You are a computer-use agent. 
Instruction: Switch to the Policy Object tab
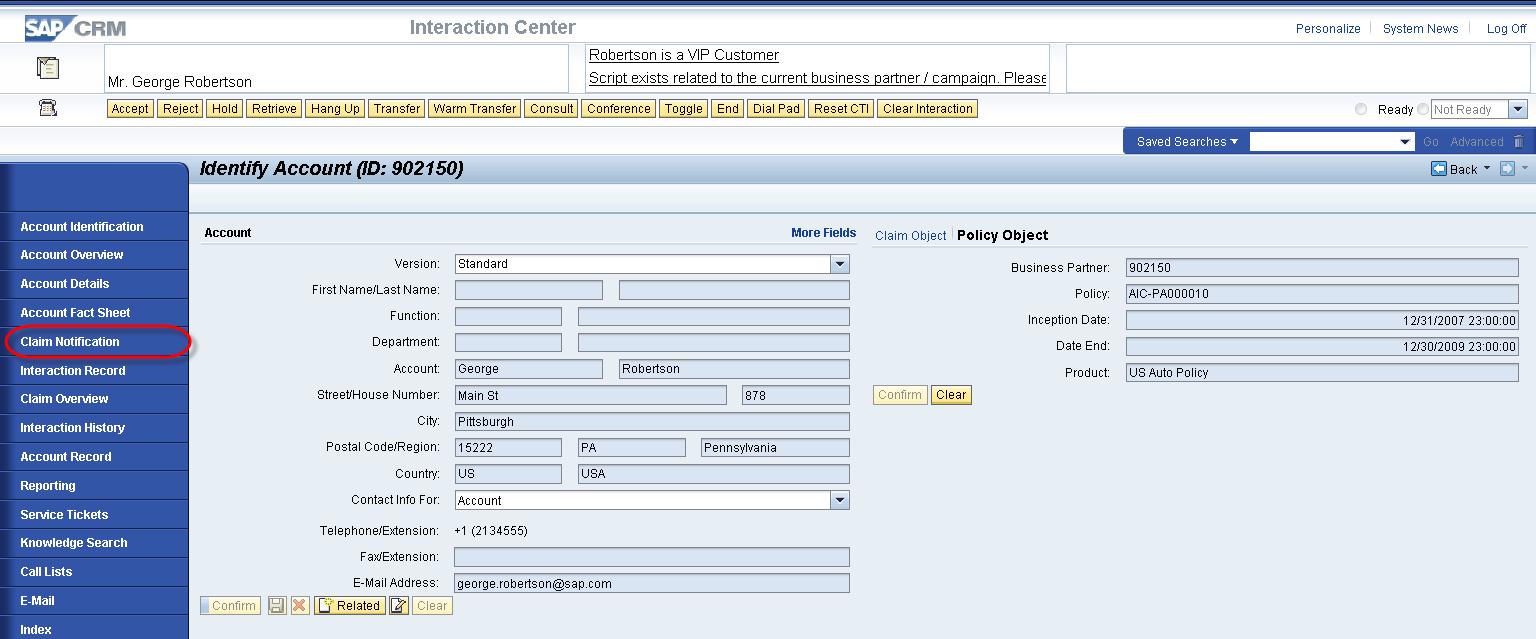pos(1003,236)
